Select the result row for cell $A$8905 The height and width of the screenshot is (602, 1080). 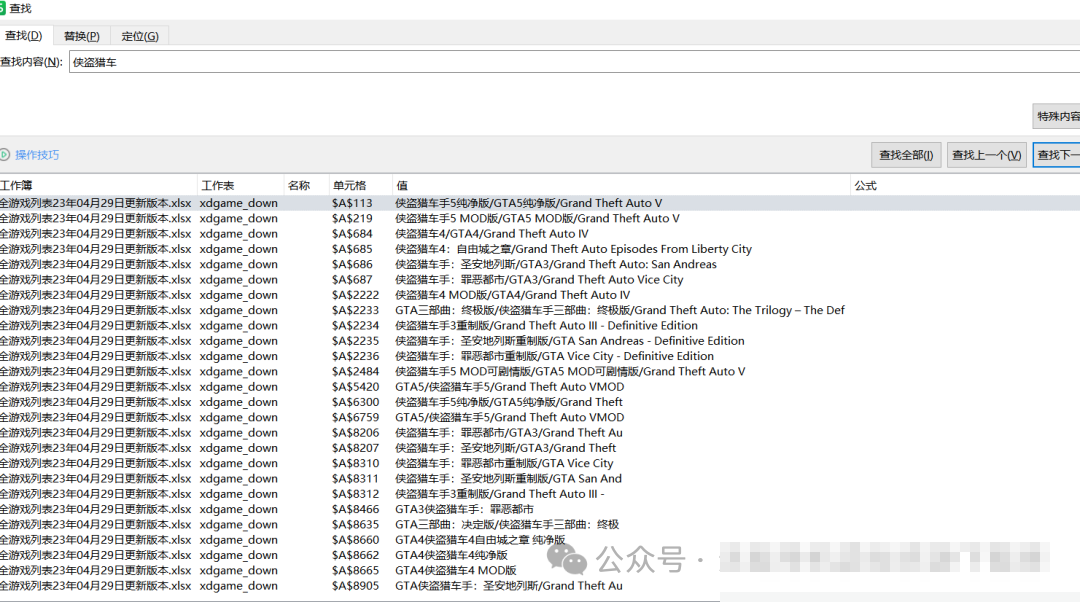[540, 585]
